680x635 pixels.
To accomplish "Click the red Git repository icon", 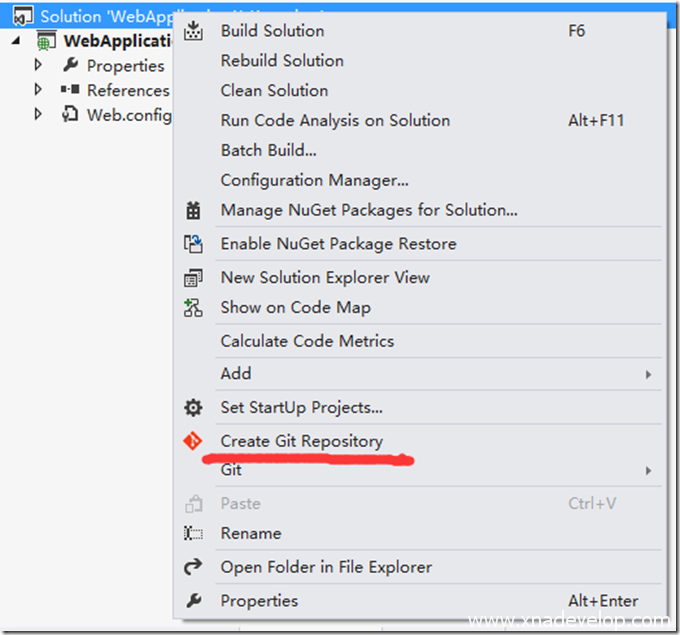I will 194,441.
